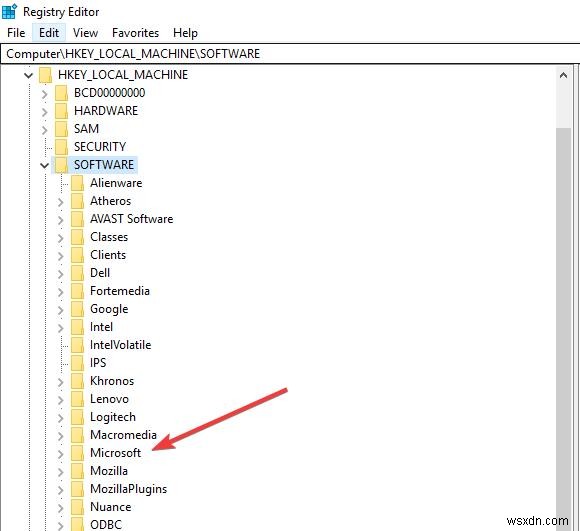Open the Help menu
Screen dimensions: 580x531
point(185,33)
